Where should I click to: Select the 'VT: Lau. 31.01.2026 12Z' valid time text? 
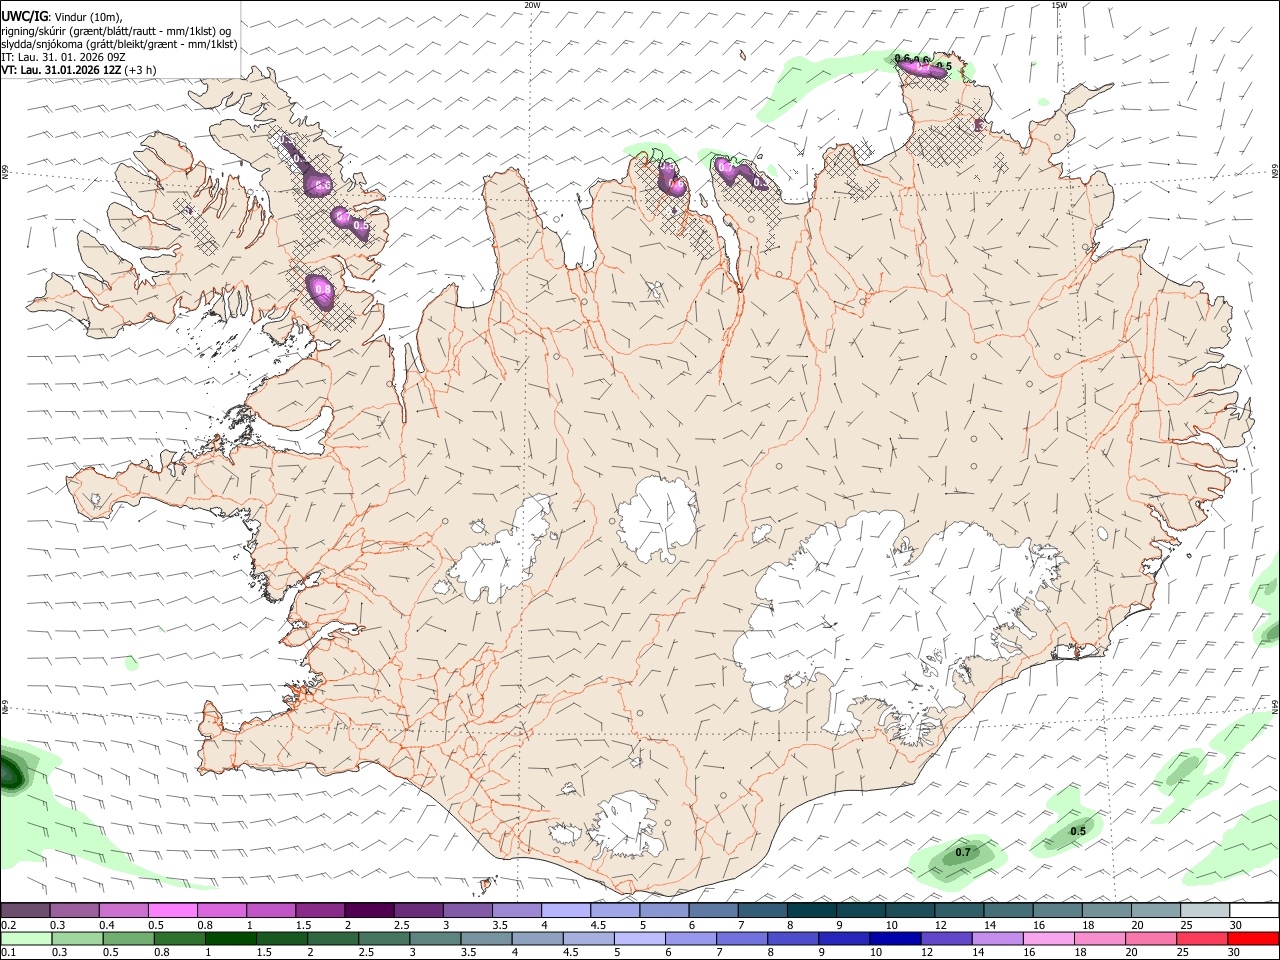click(x=62, y=70)
